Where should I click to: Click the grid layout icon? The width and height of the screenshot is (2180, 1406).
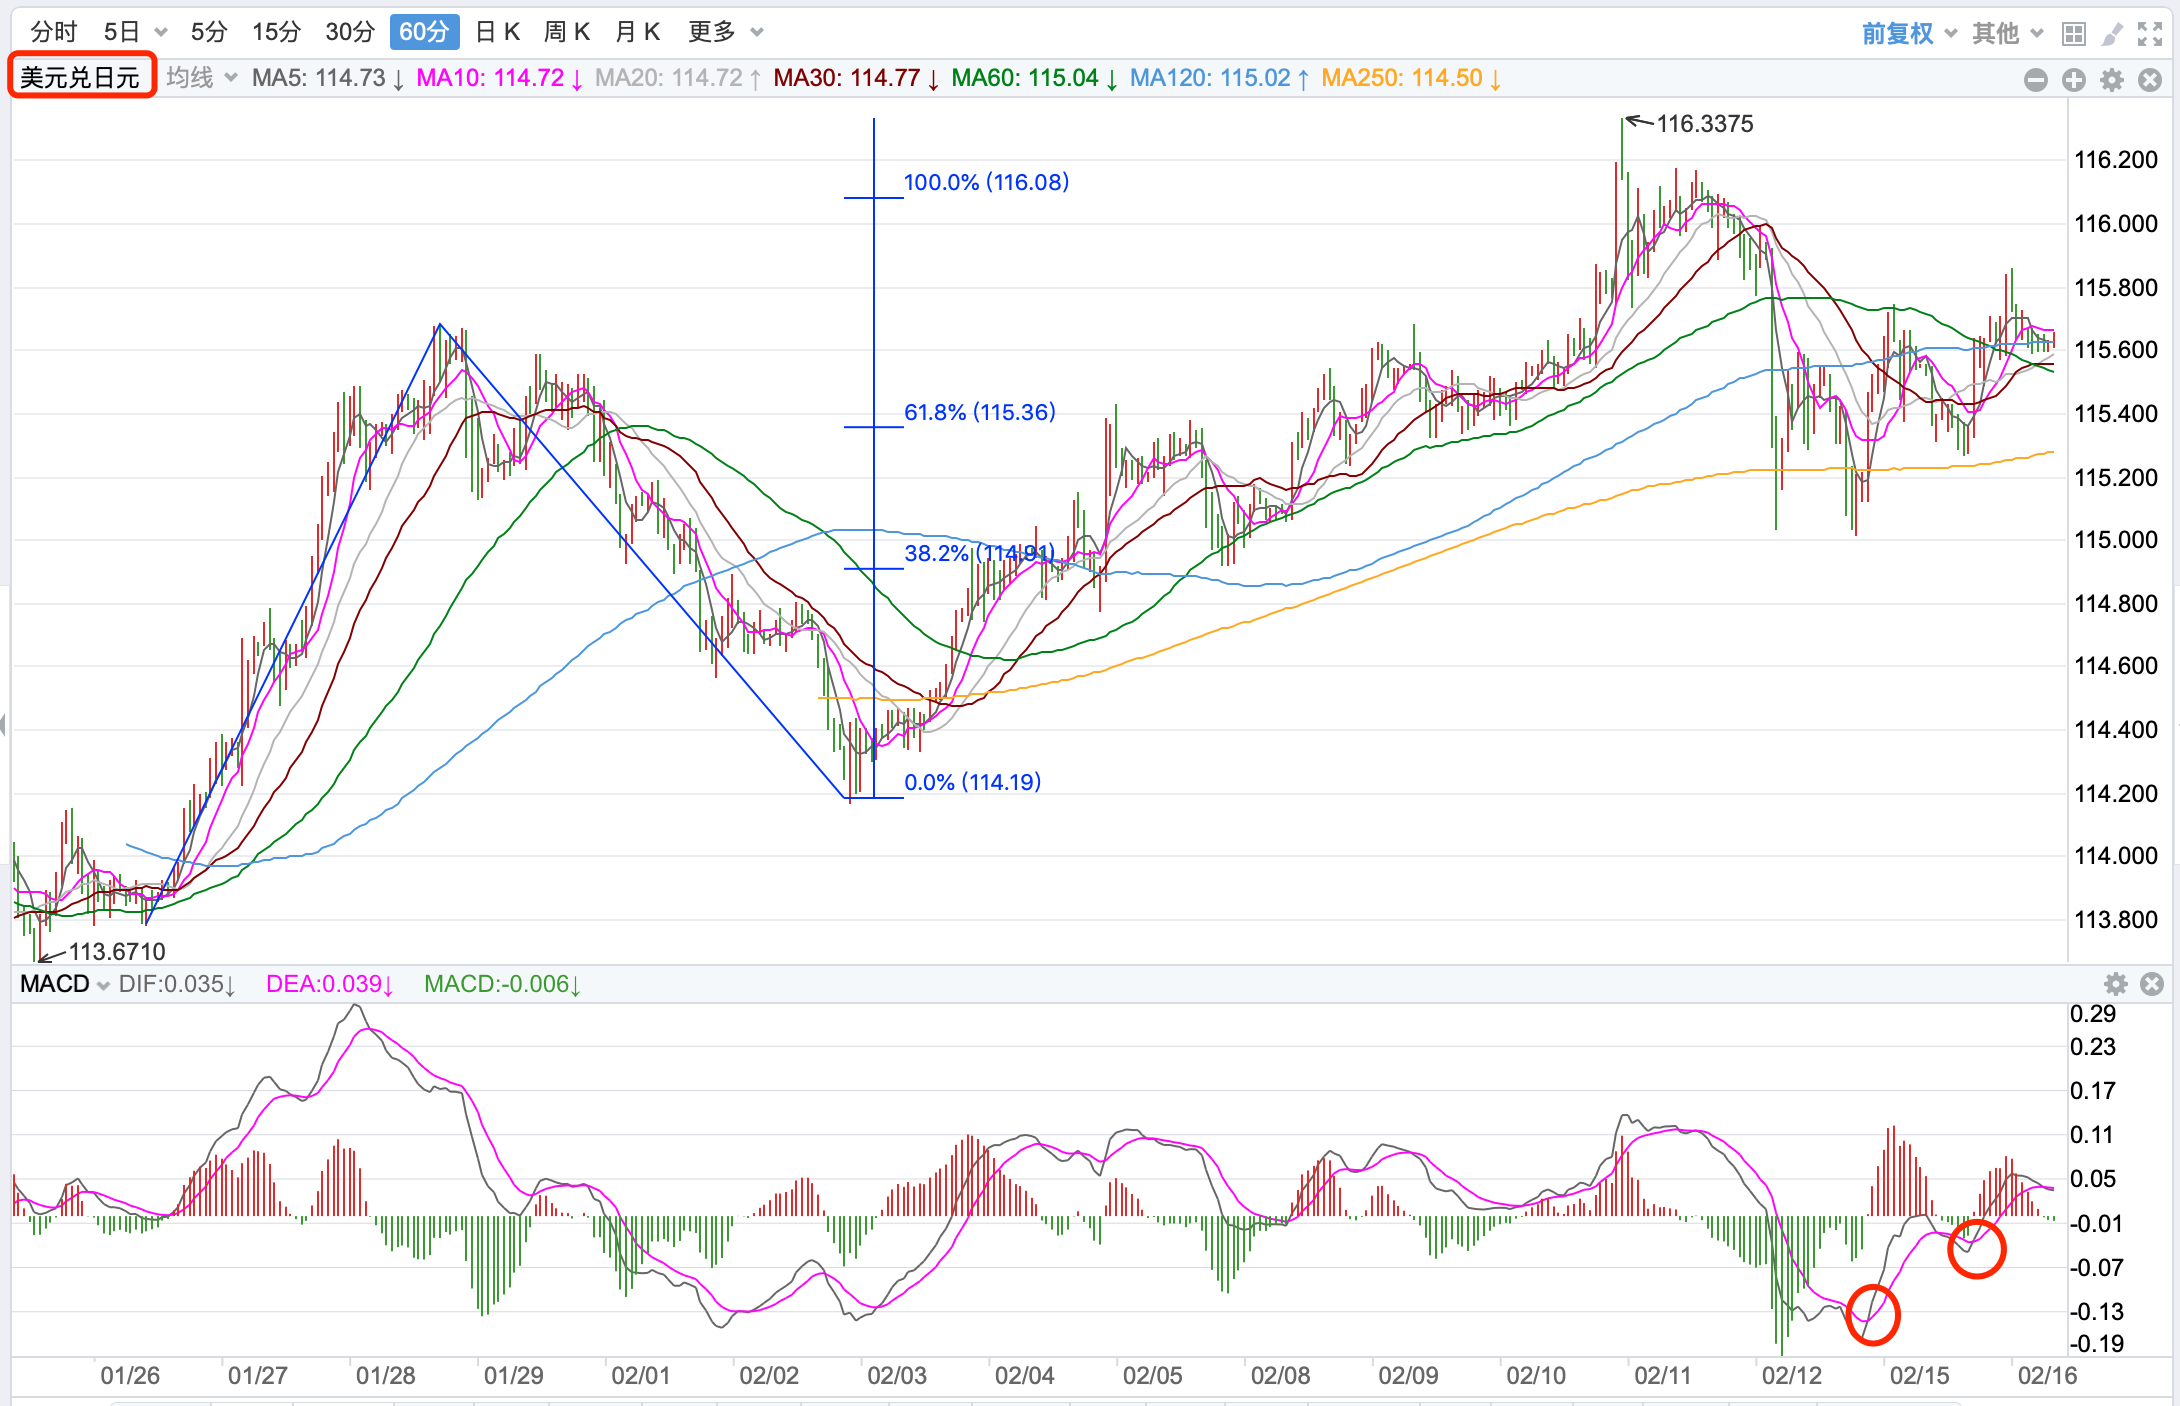[x=2074, y=35]
